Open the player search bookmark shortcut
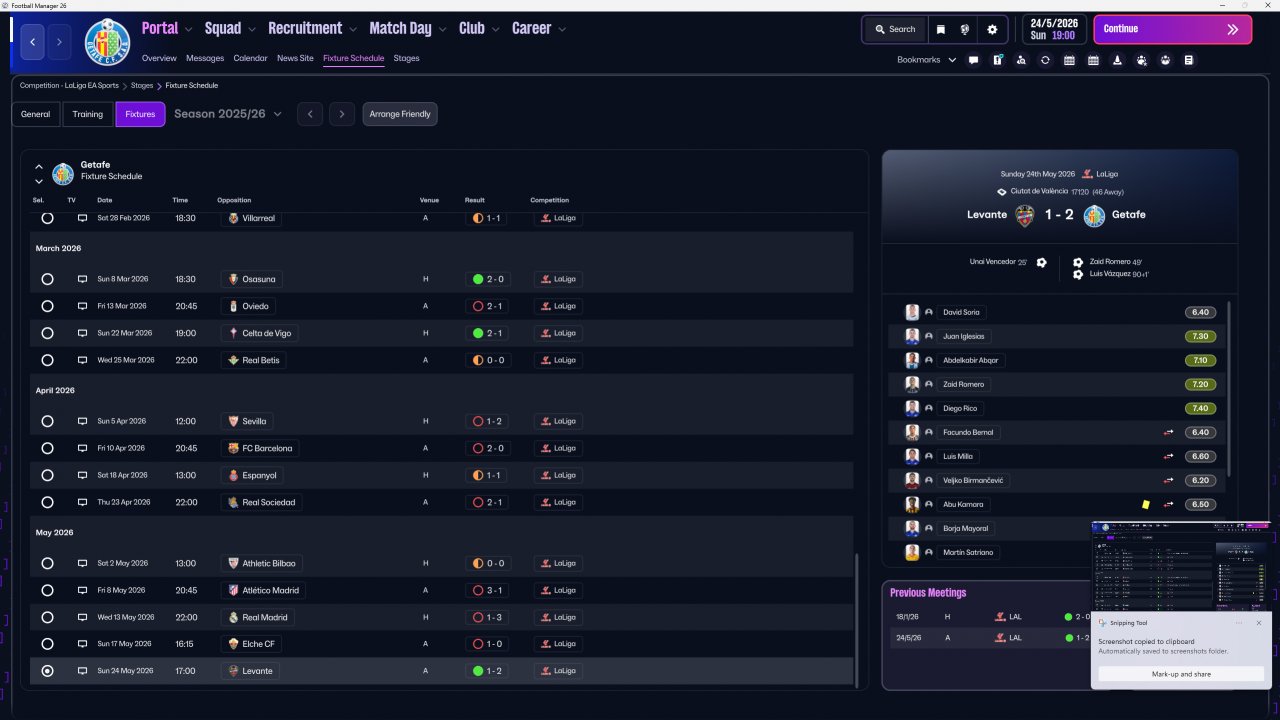Image resolution: width=1280 pixels, height=720 pixels. pos(1021,60)
